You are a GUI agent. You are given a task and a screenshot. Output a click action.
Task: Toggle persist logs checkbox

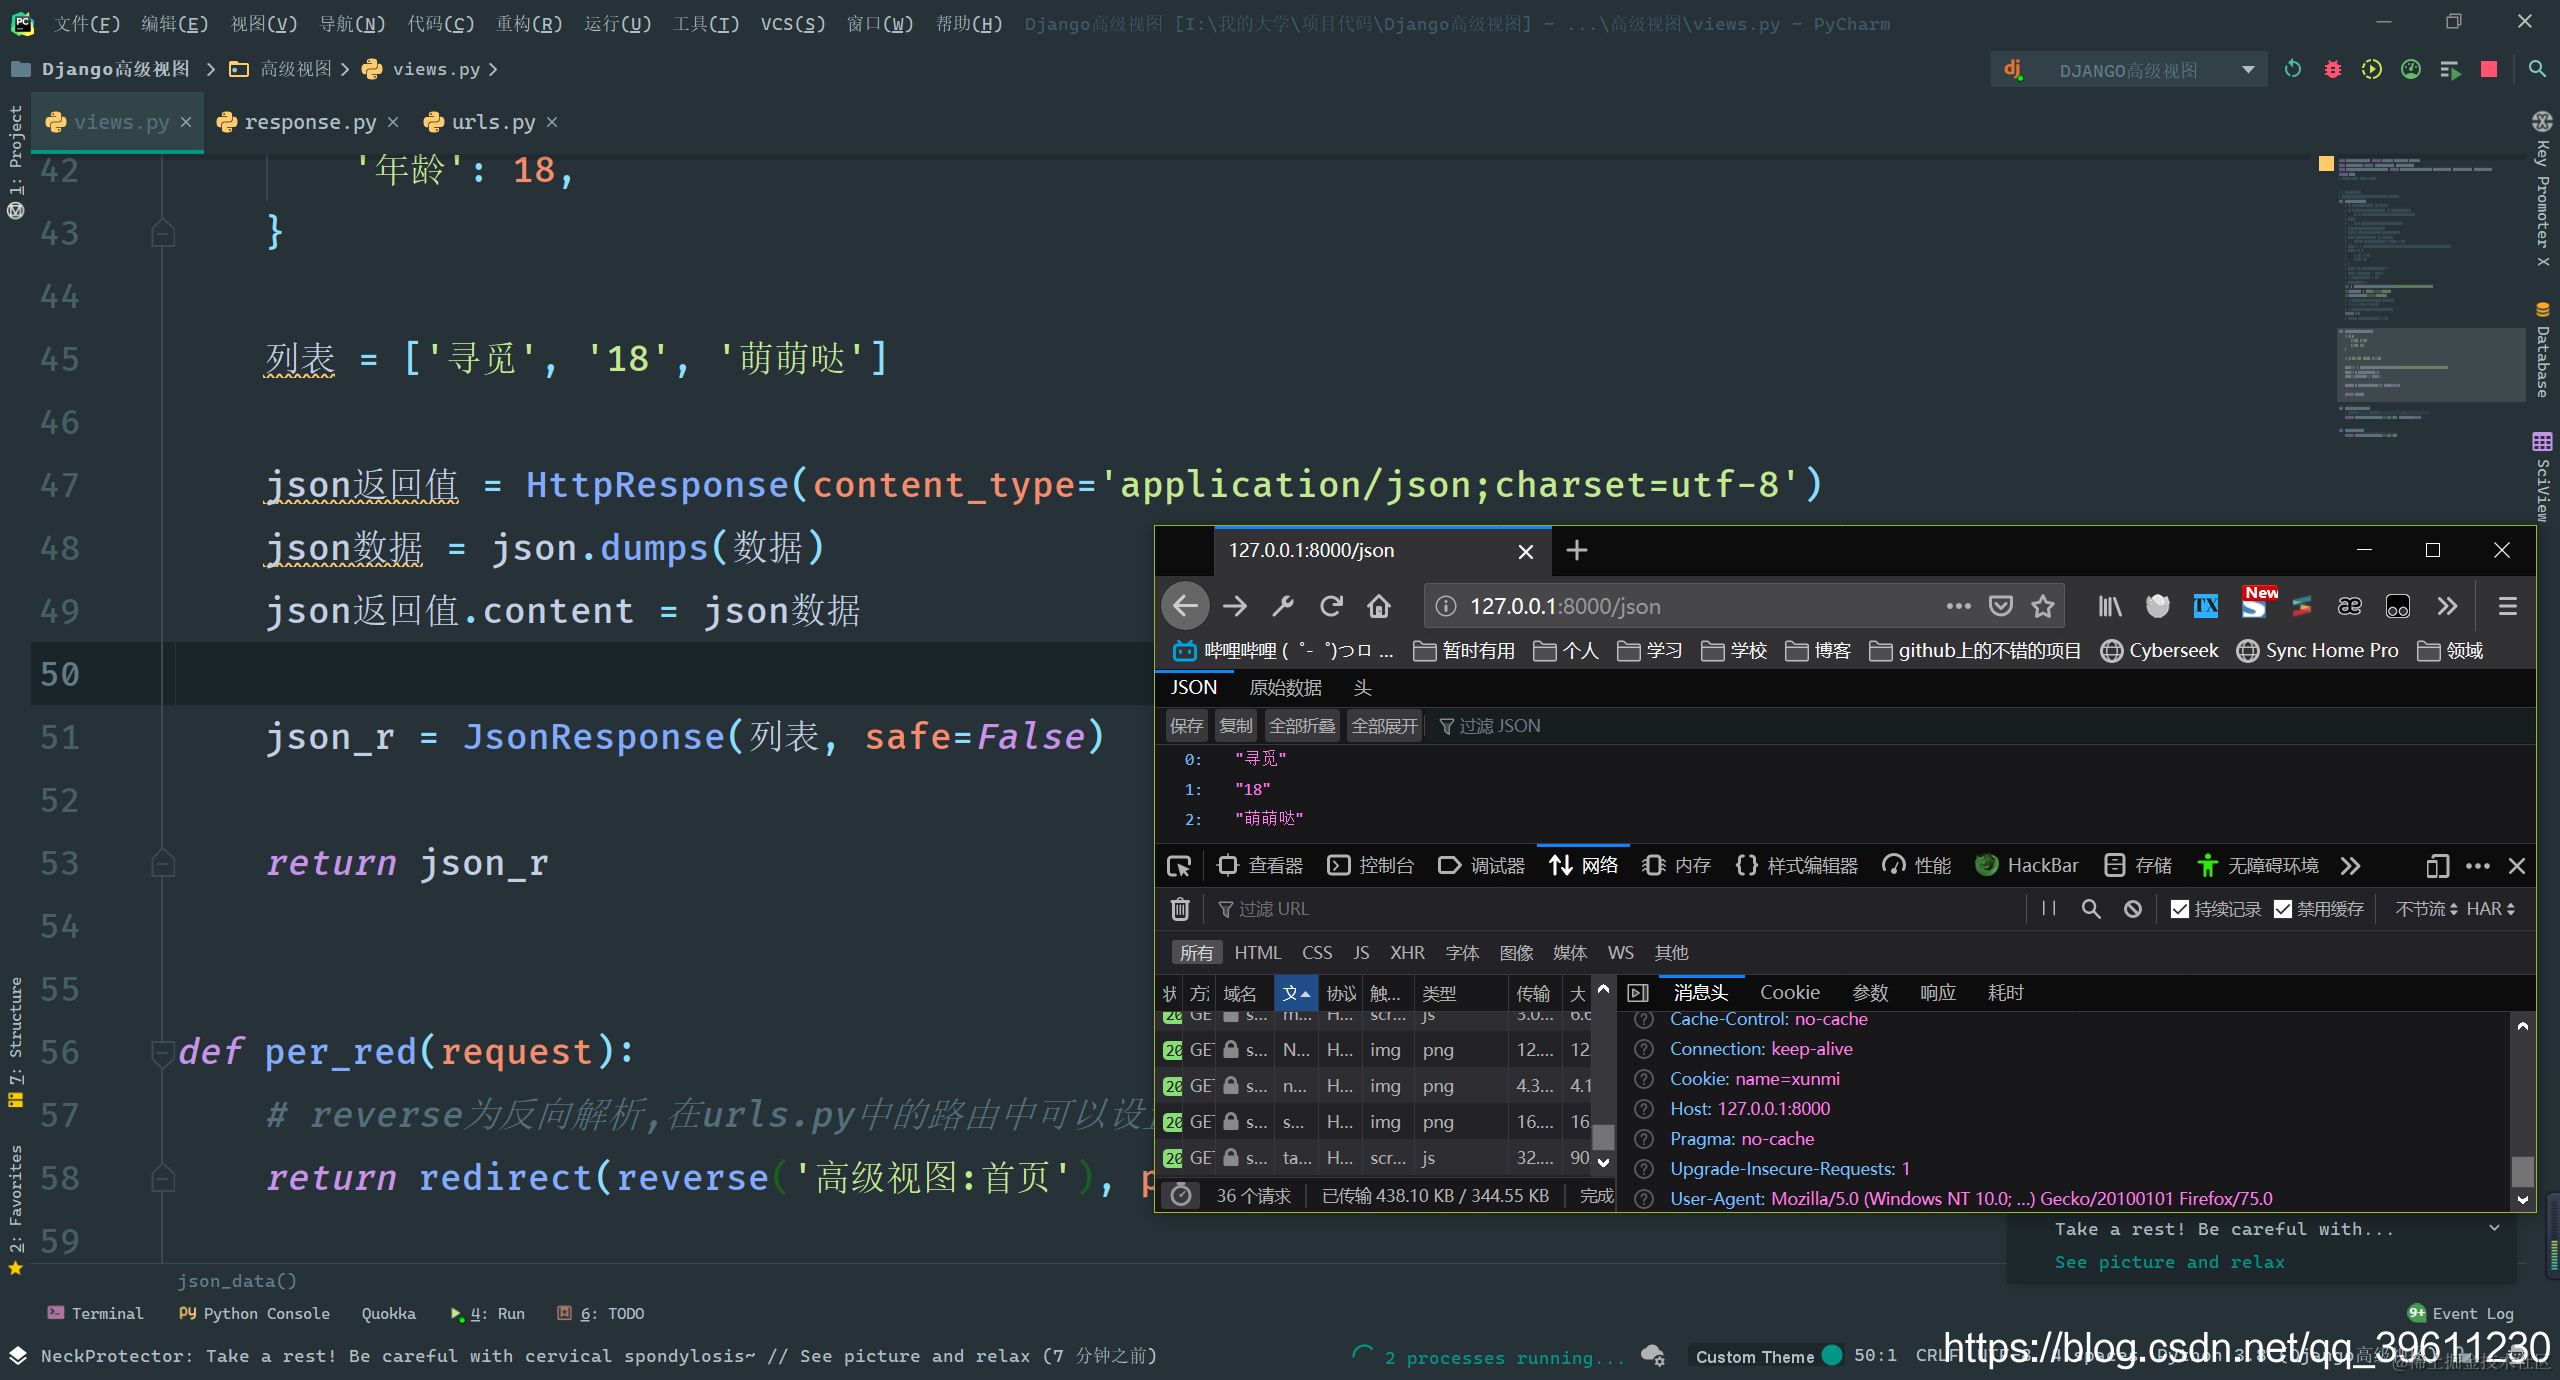tap(2180, 909)
